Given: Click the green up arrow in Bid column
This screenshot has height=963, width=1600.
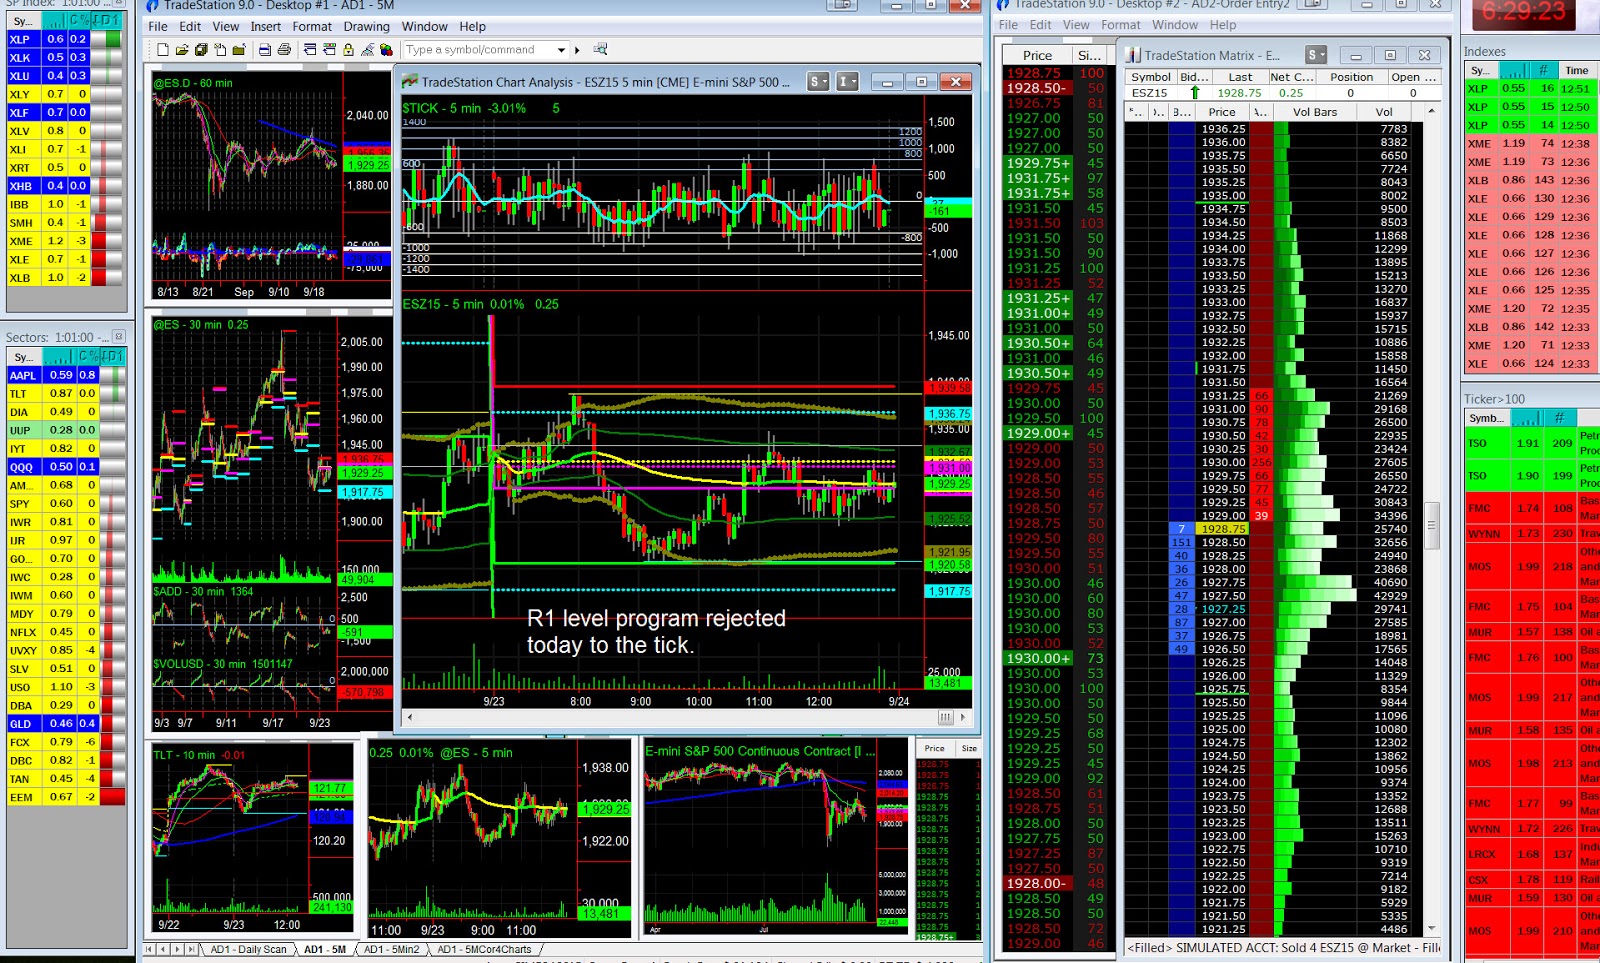Looking at the screenshot, I should (1194, 93).
